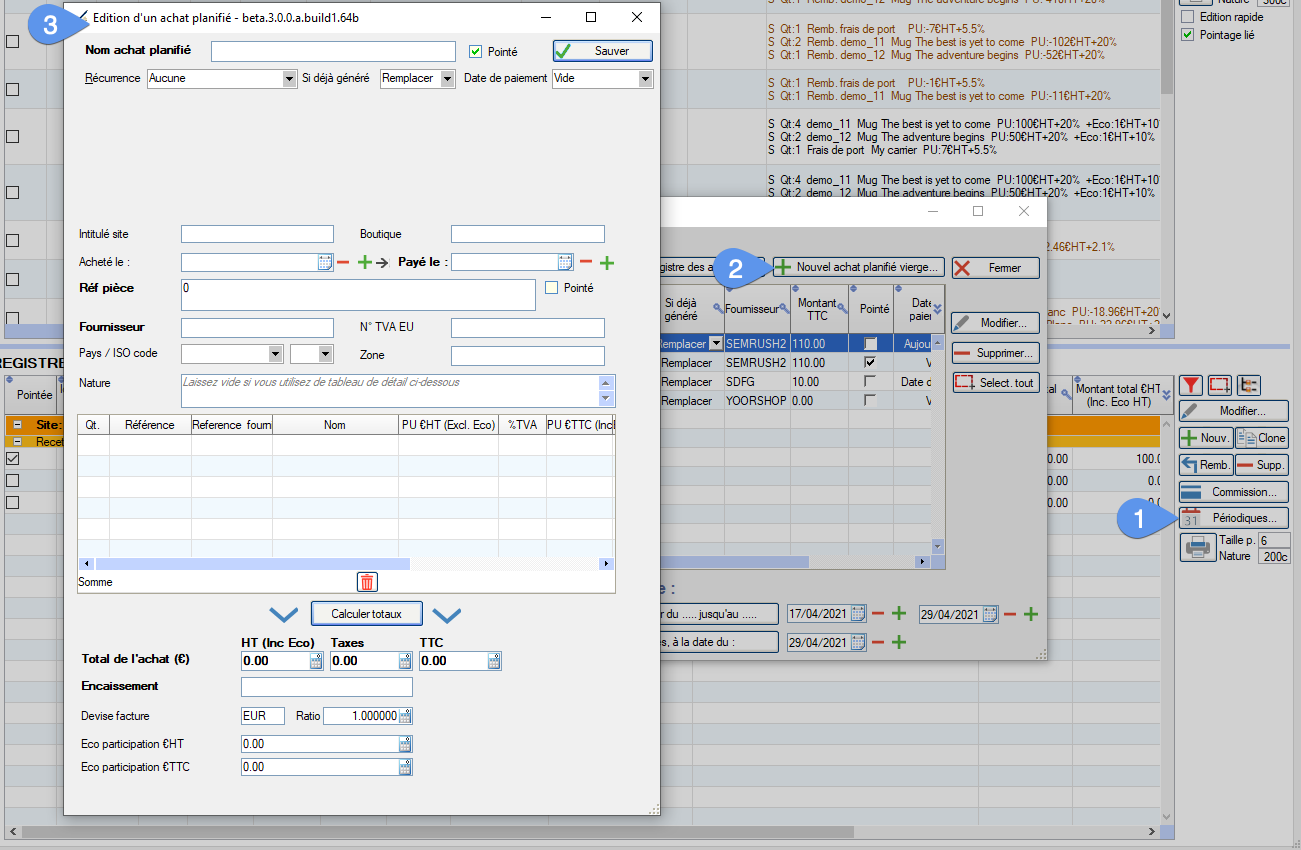Click into the Encaissement text field

pyautogui.click(x=327, y=687)
